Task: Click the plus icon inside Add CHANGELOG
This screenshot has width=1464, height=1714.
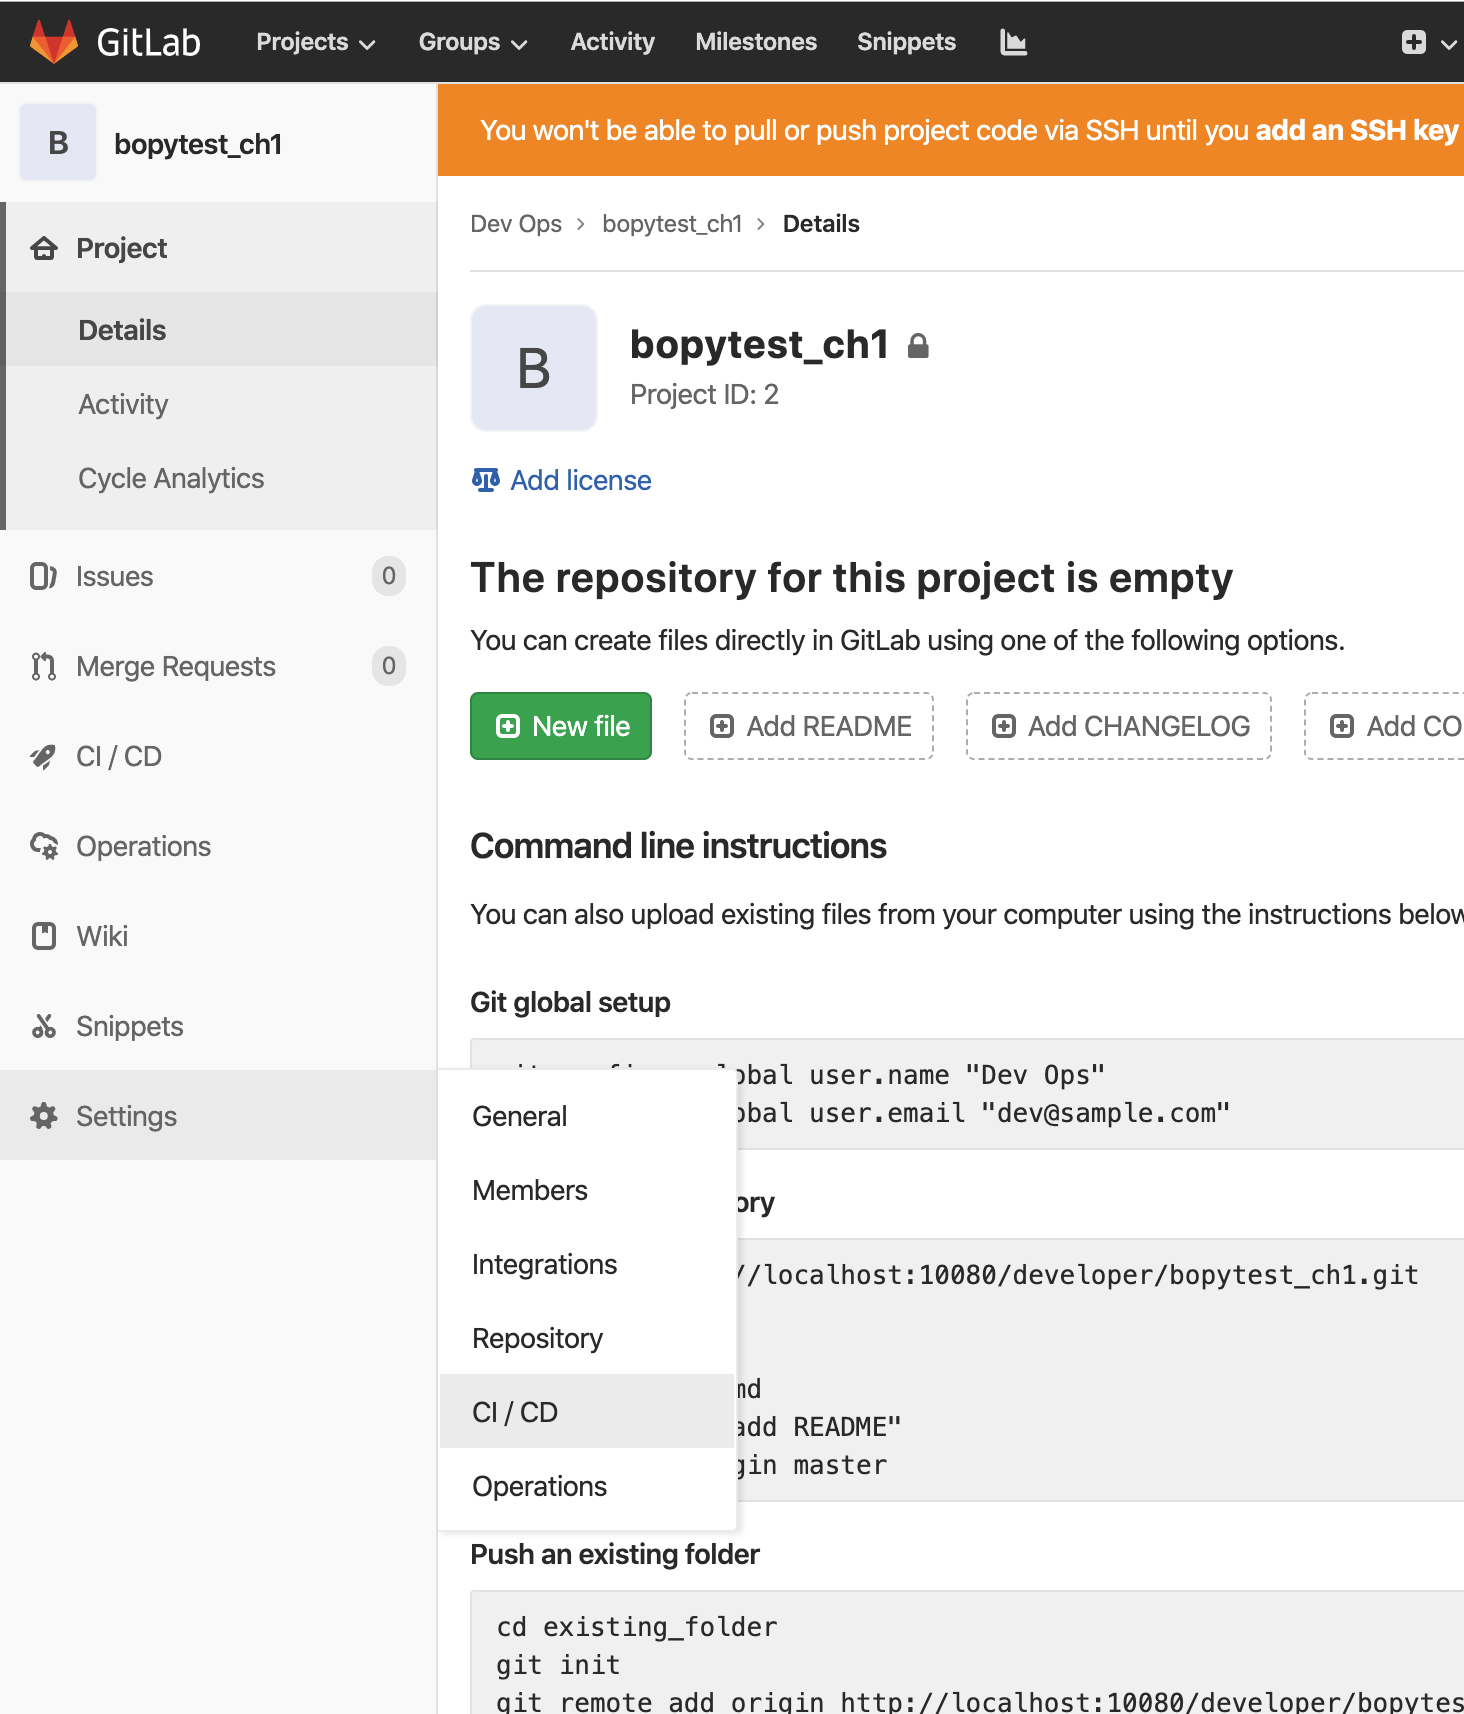Action: [1004, 726]
